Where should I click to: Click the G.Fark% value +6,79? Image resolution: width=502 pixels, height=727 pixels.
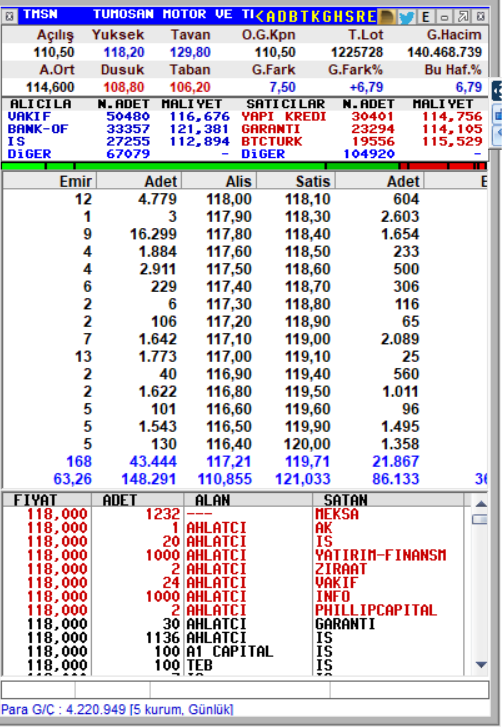click(x=366, y=87)
